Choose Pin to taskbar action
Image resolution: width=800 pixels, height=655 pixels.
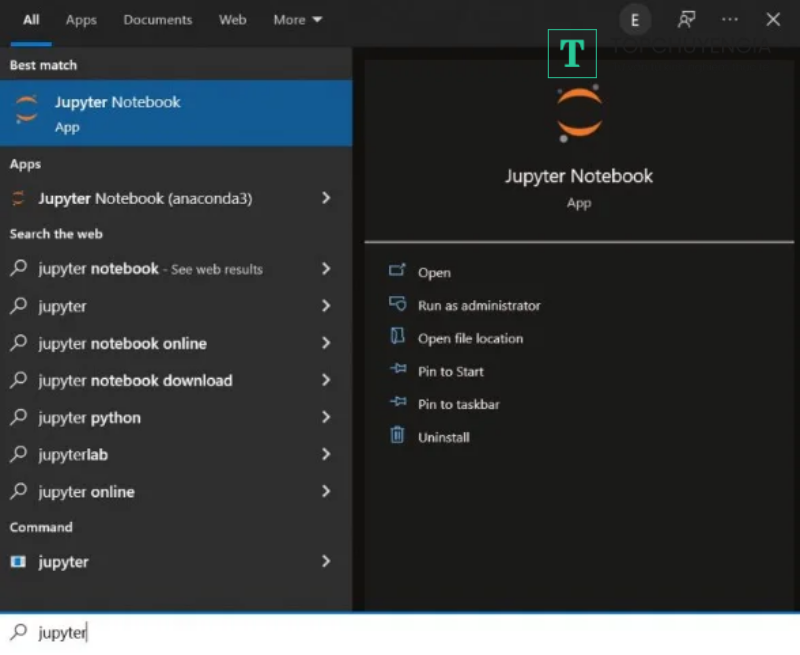click(458, 404)
